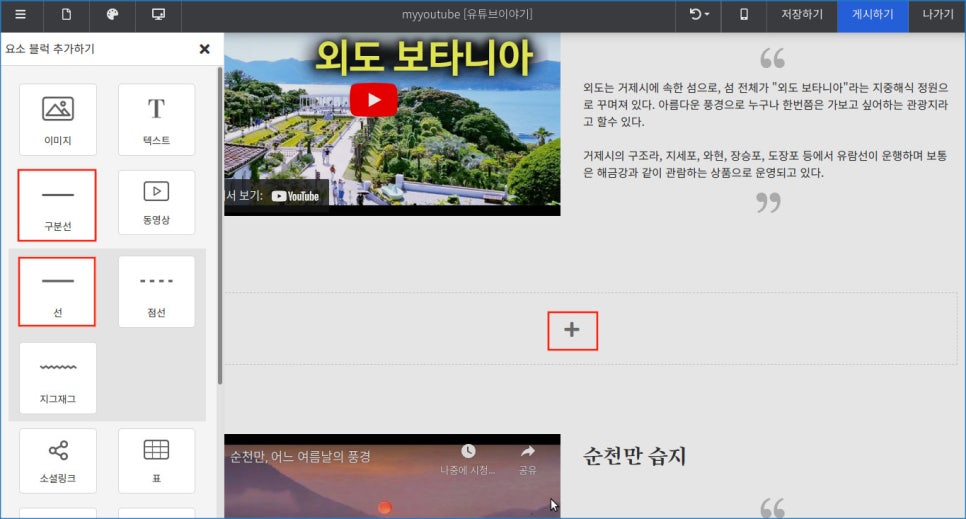Add a 동영상 video block
Viewport: 966px width, 519px height.
[156, 202]
